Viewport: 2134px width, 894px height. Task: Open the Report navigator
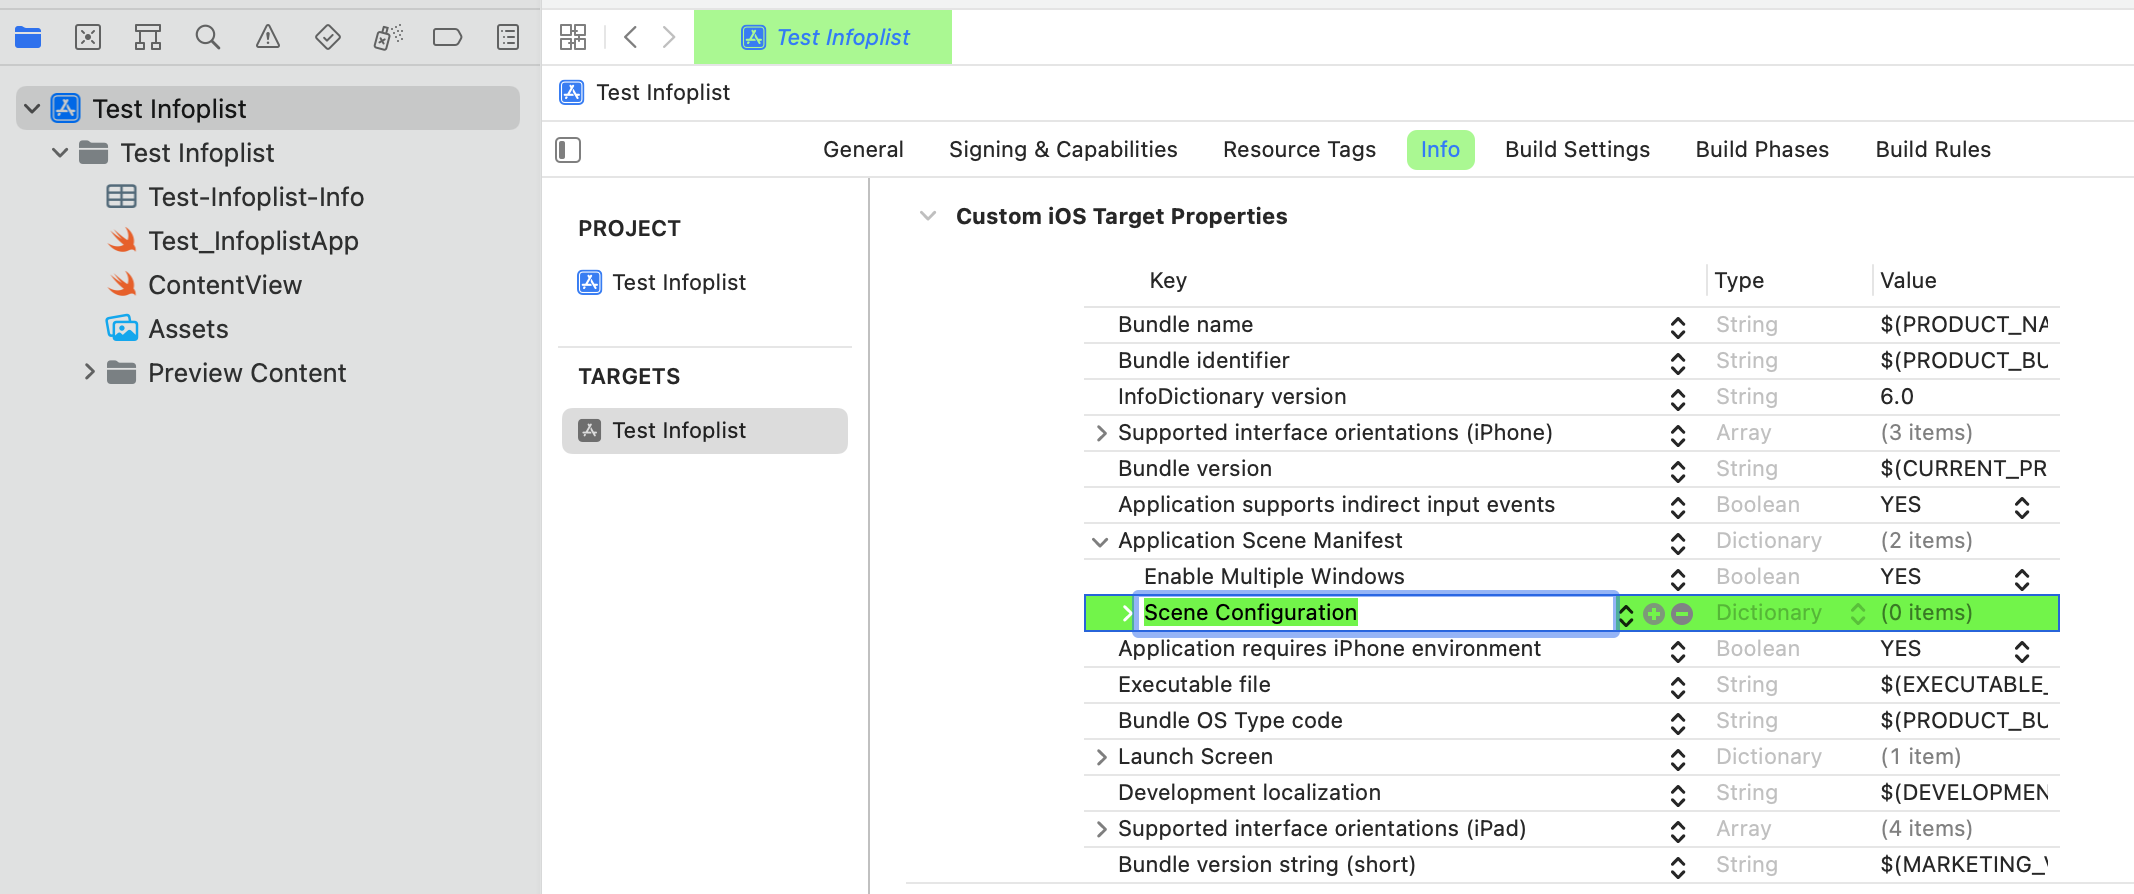508,38
